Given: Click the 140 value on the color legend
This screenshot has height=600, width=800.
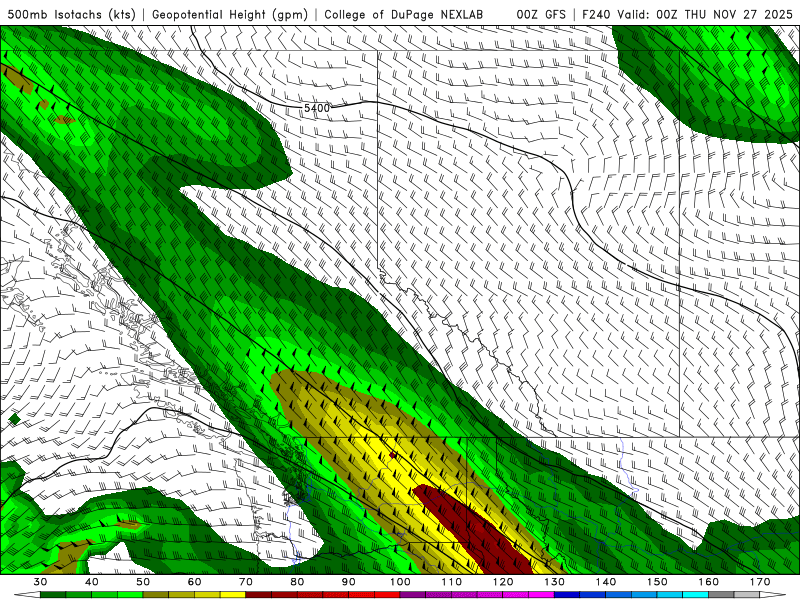Looking at the screenshot, I should (606, 582).
